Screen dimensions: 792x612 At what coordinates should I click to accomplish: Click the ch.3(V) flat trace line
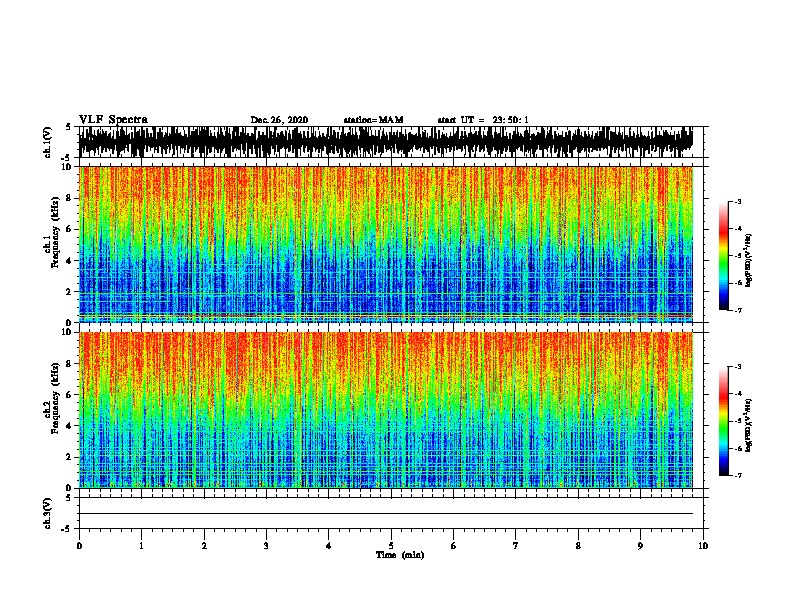click(x=386, y=514)
